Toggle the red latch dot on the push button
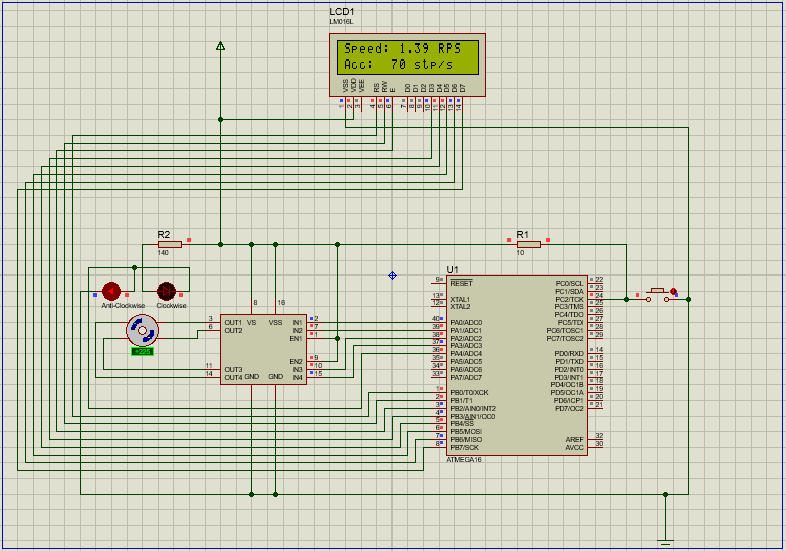 pyautogui.click(x=673, y=291)
